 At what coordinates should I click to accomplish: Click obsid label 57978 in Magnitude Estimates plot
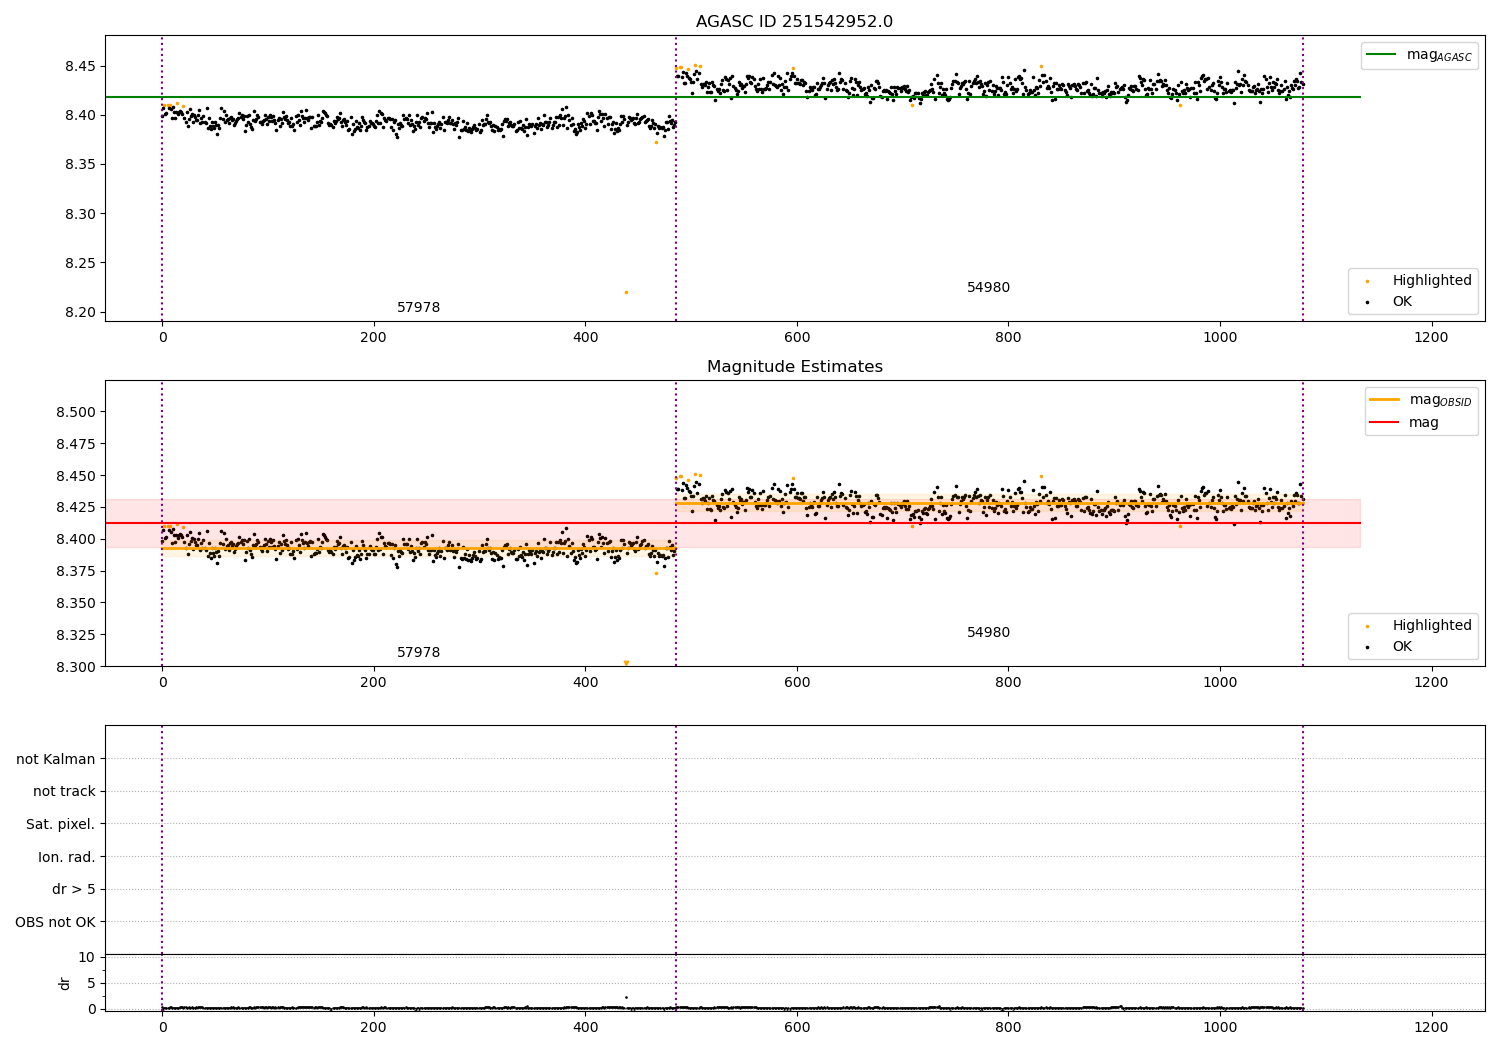[418, 653]
